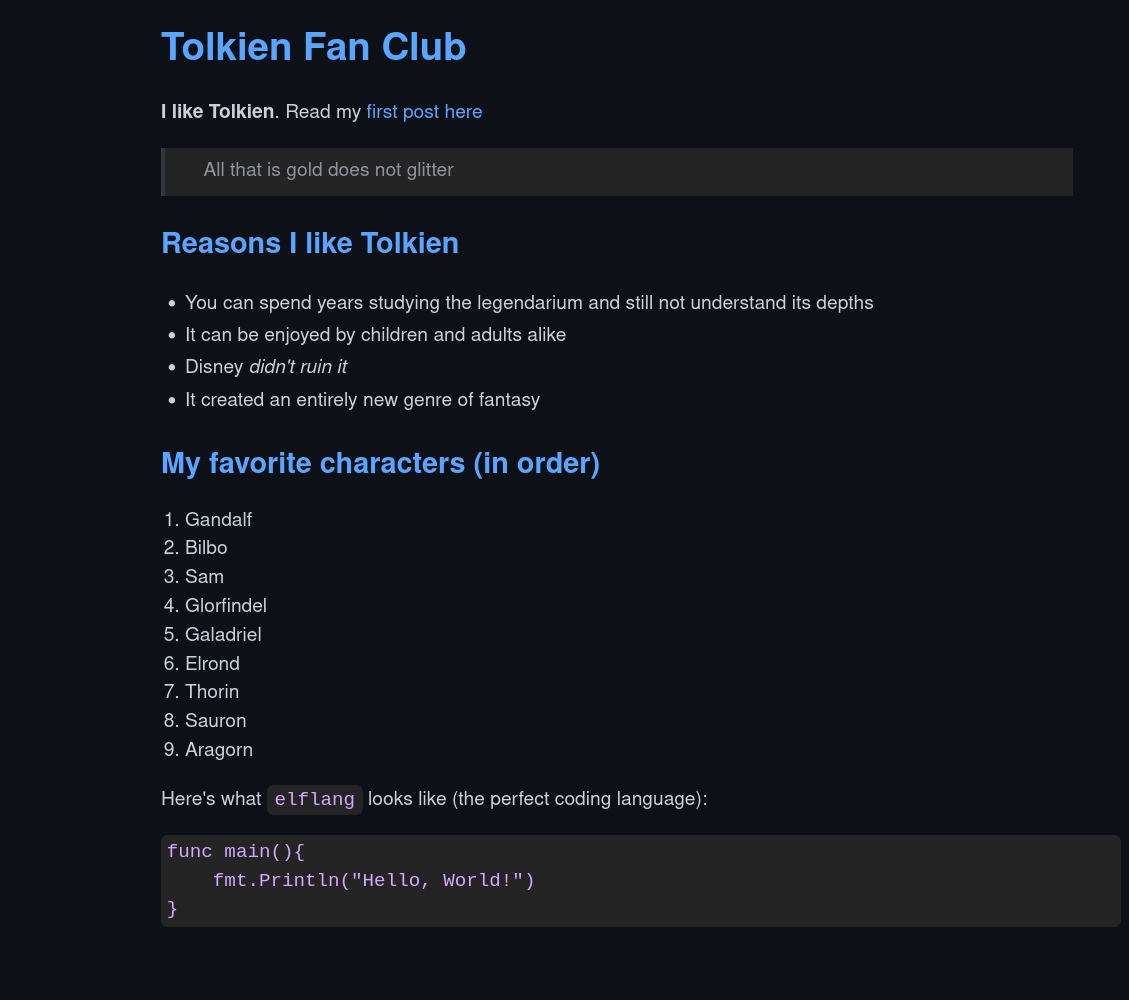Screen dimensions: 1129x1000
Task: Click "Galadriel" in the character list
Action: [x=223, y=635]
